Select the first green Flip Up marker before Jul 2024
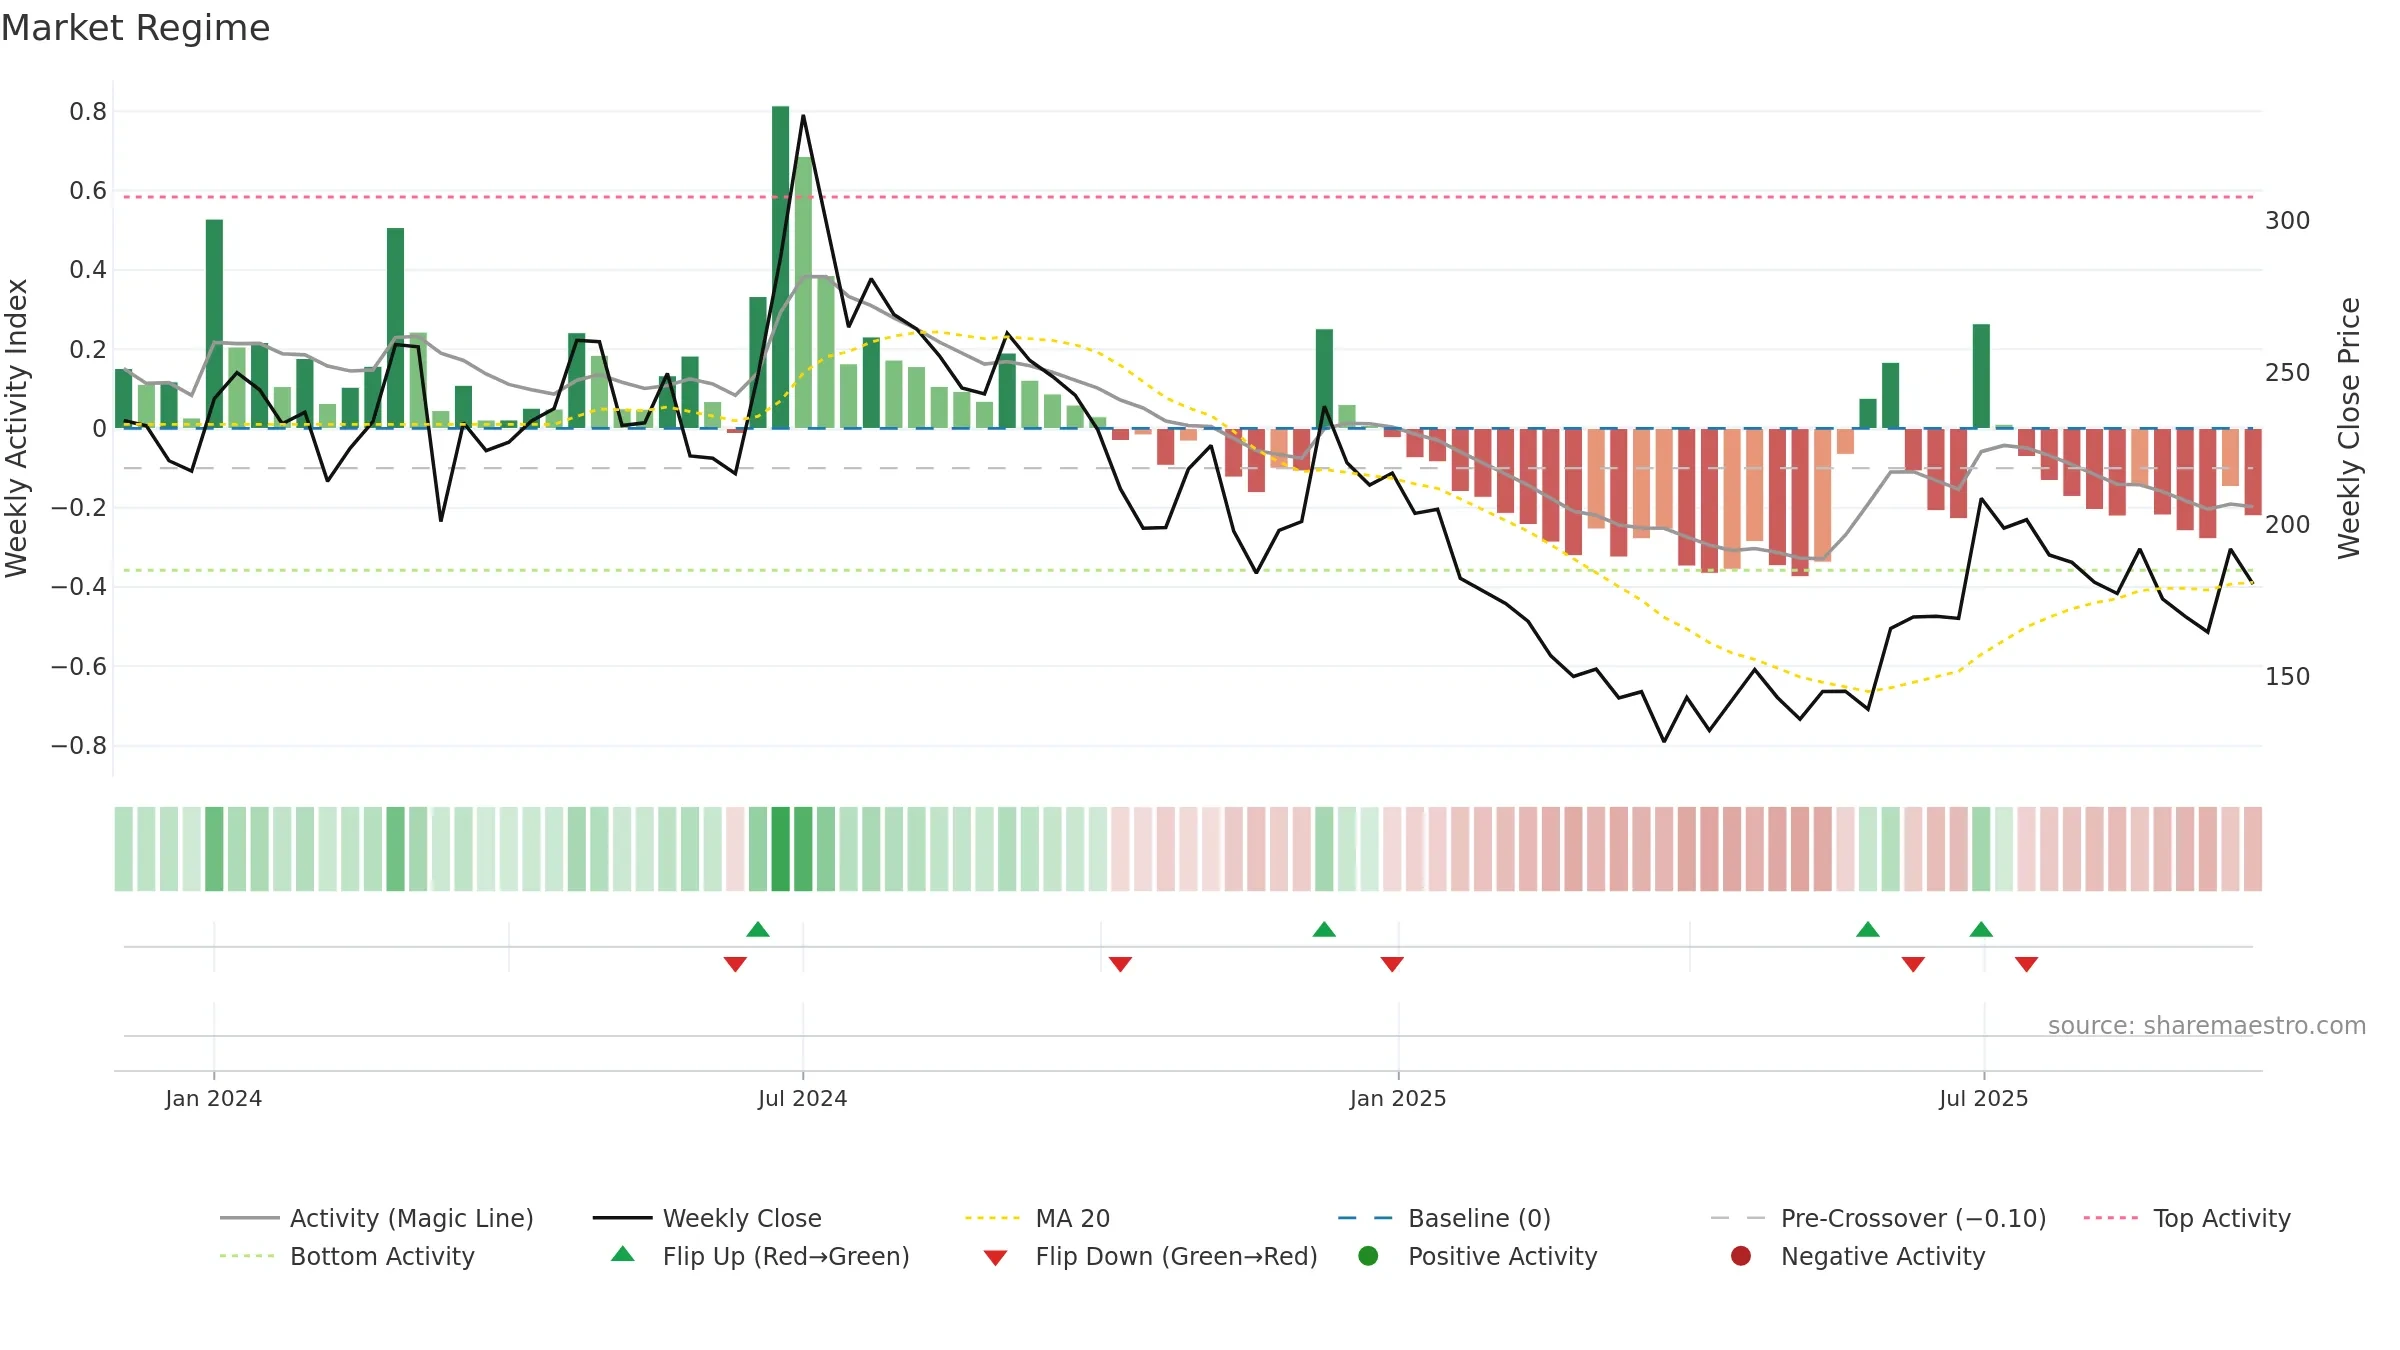Screen dimensions: 2400x1350 758,929
